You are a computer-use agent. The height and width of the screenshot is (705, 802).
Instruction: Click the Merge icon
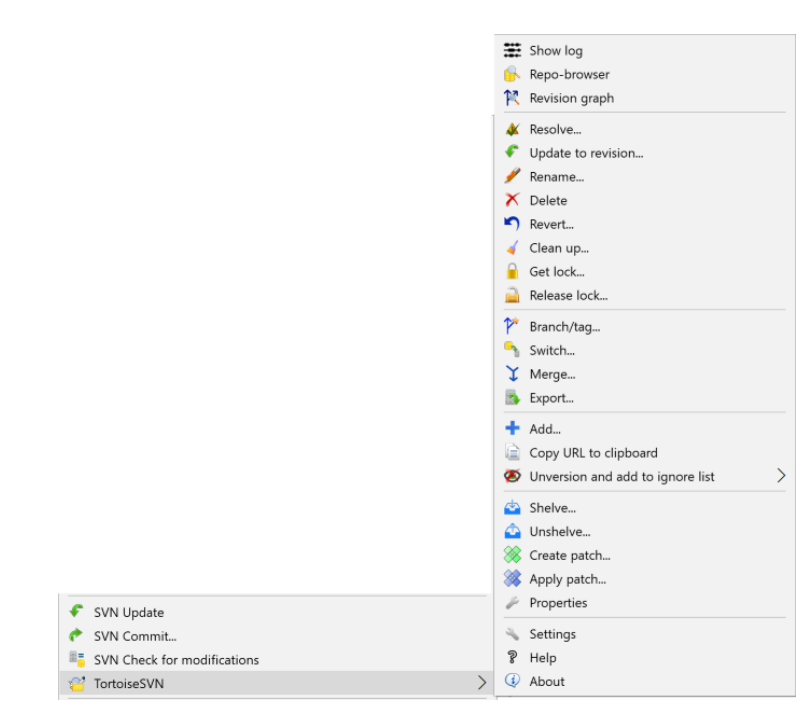[x=512, y=374]
